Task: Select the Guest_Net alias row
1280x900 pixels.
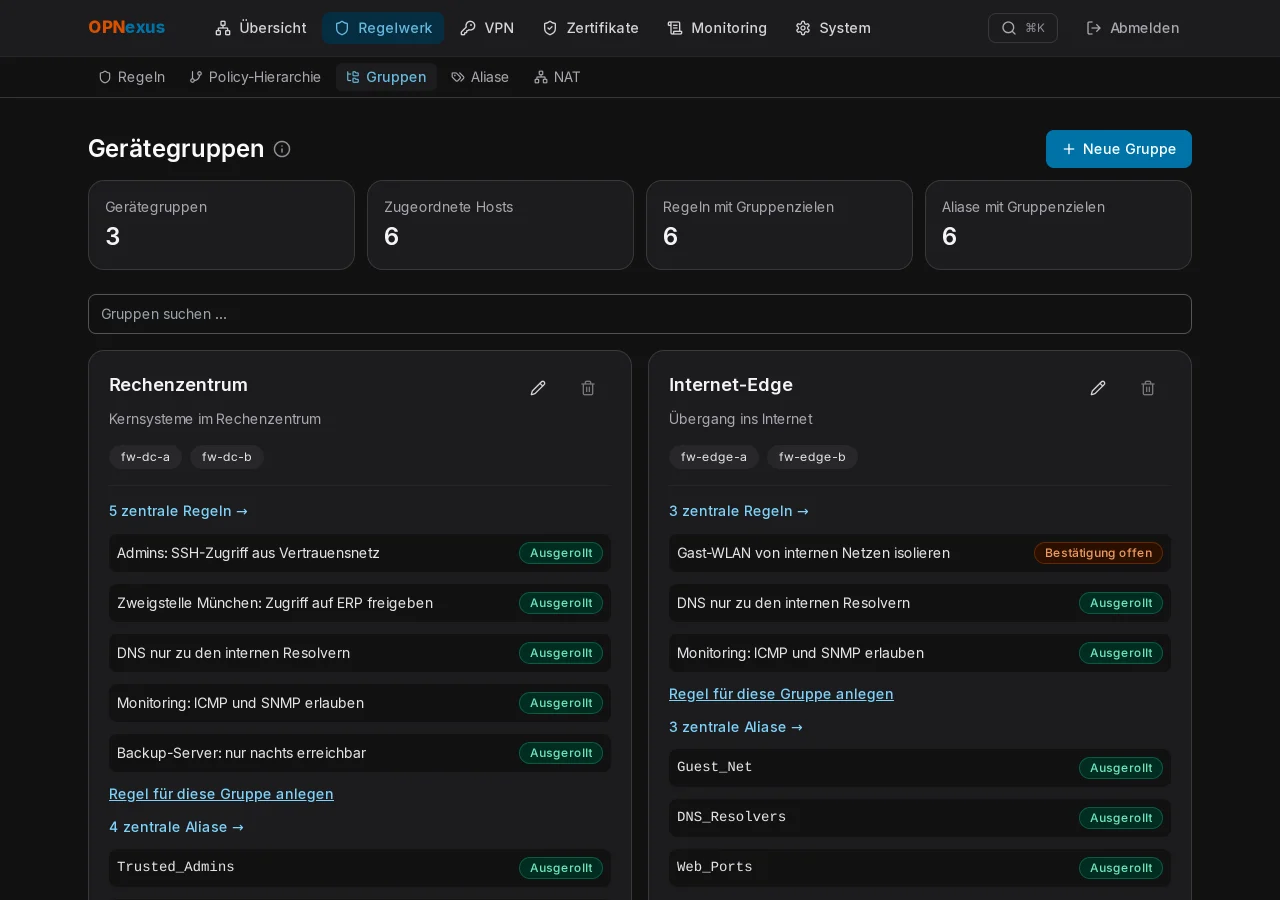Action: 920,768
